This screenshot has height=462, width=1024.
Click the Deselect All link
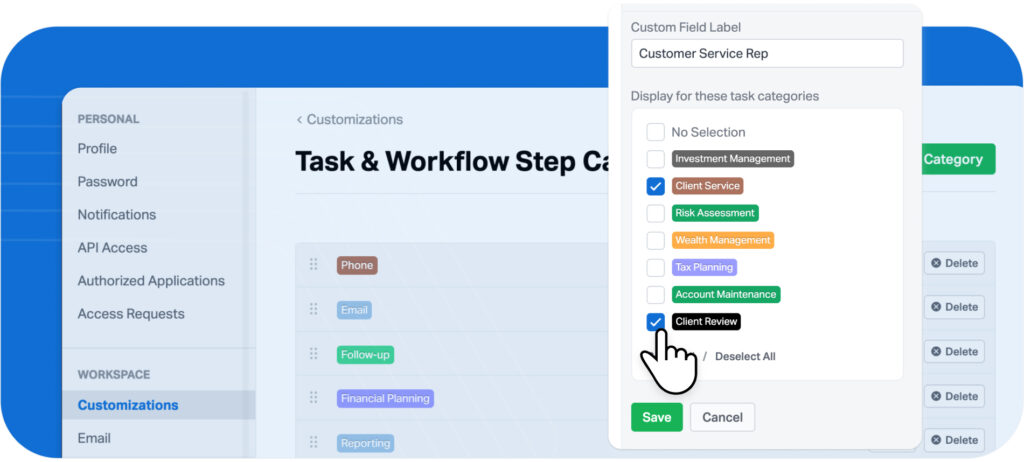click(745, 357)
